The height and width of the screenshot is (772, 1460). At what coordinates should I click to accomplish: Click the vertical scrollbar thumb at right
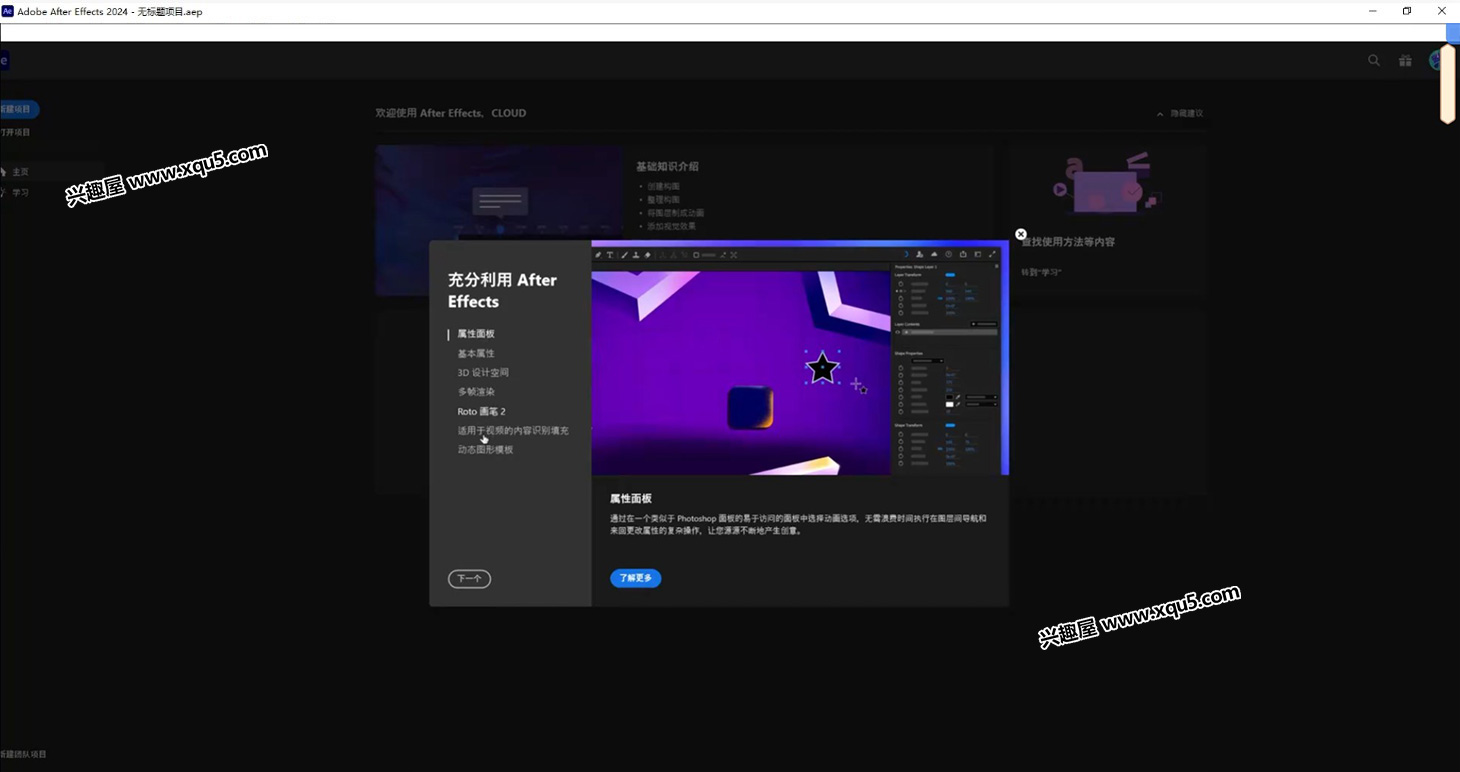pyautogui.click(x=1447, y=83)
